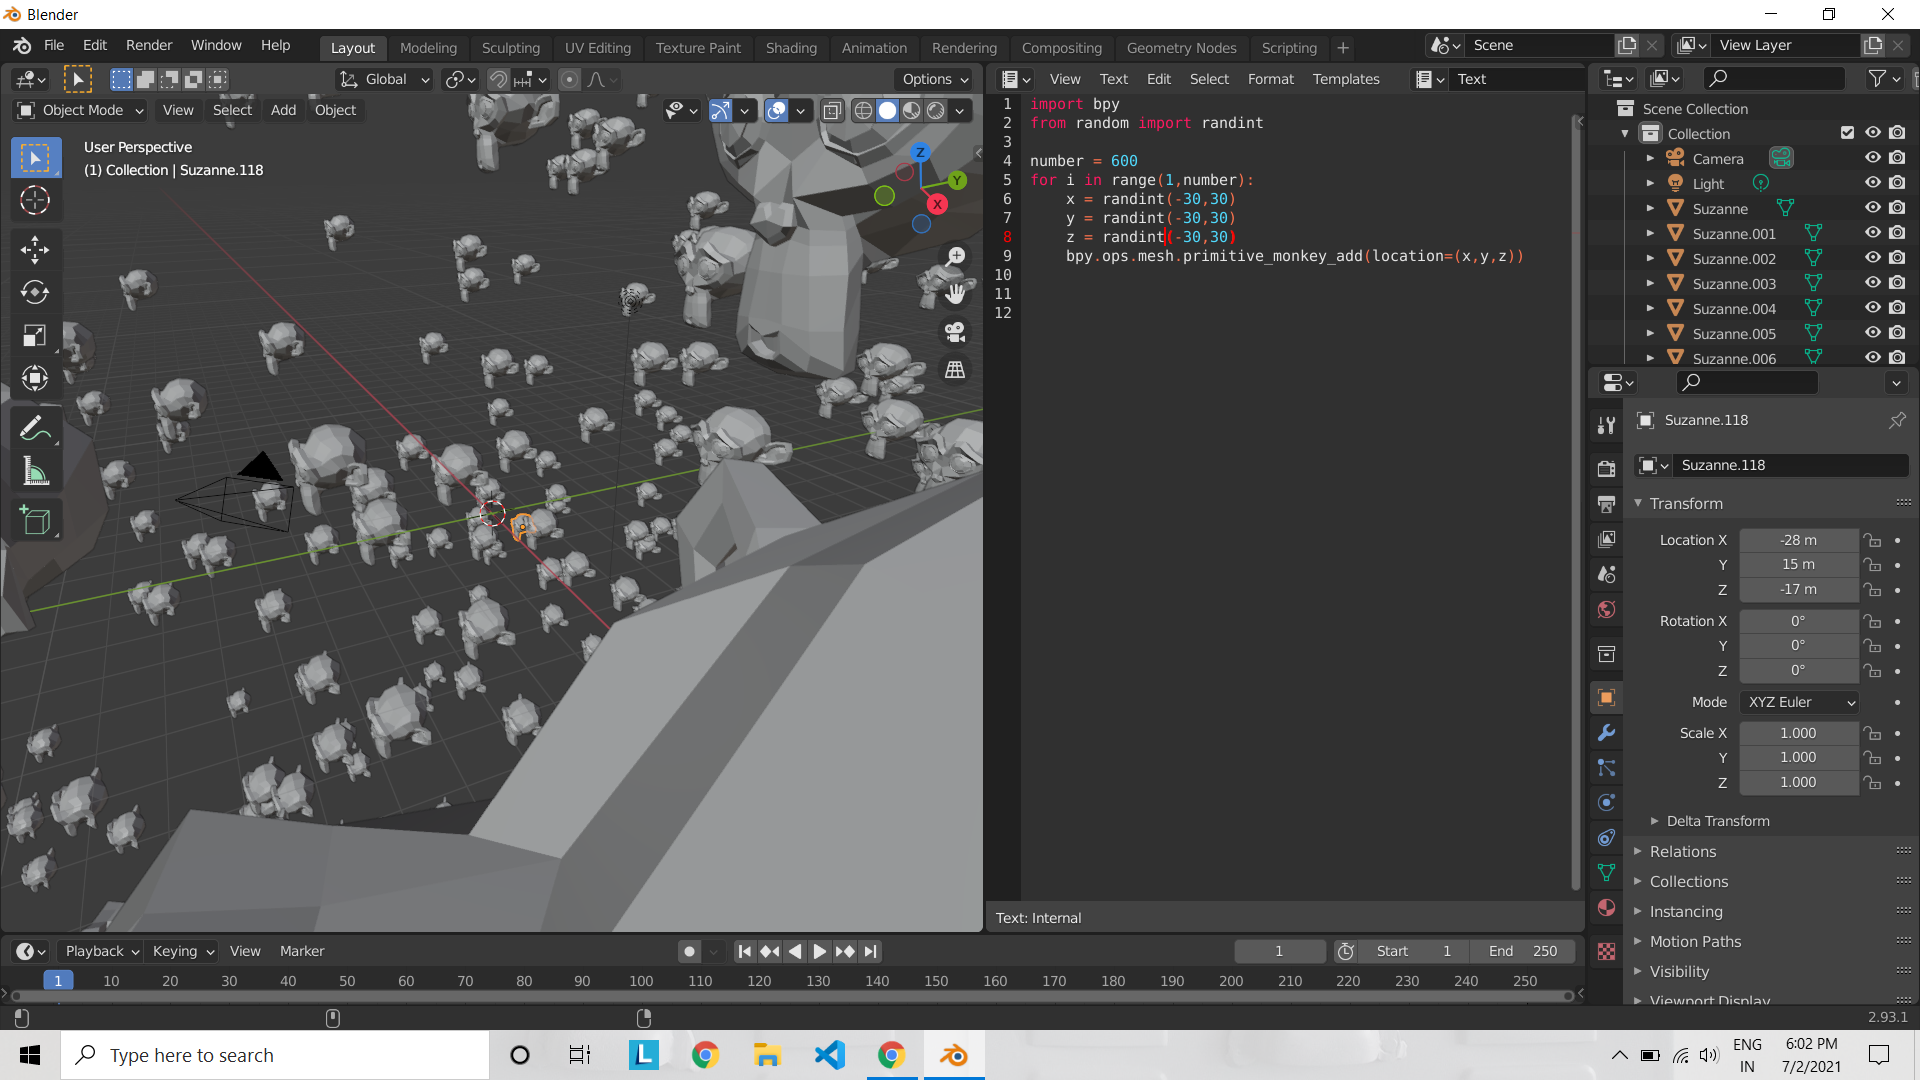Expand the Delta Transform section
The image size is (1920, 1080).
1717,821
